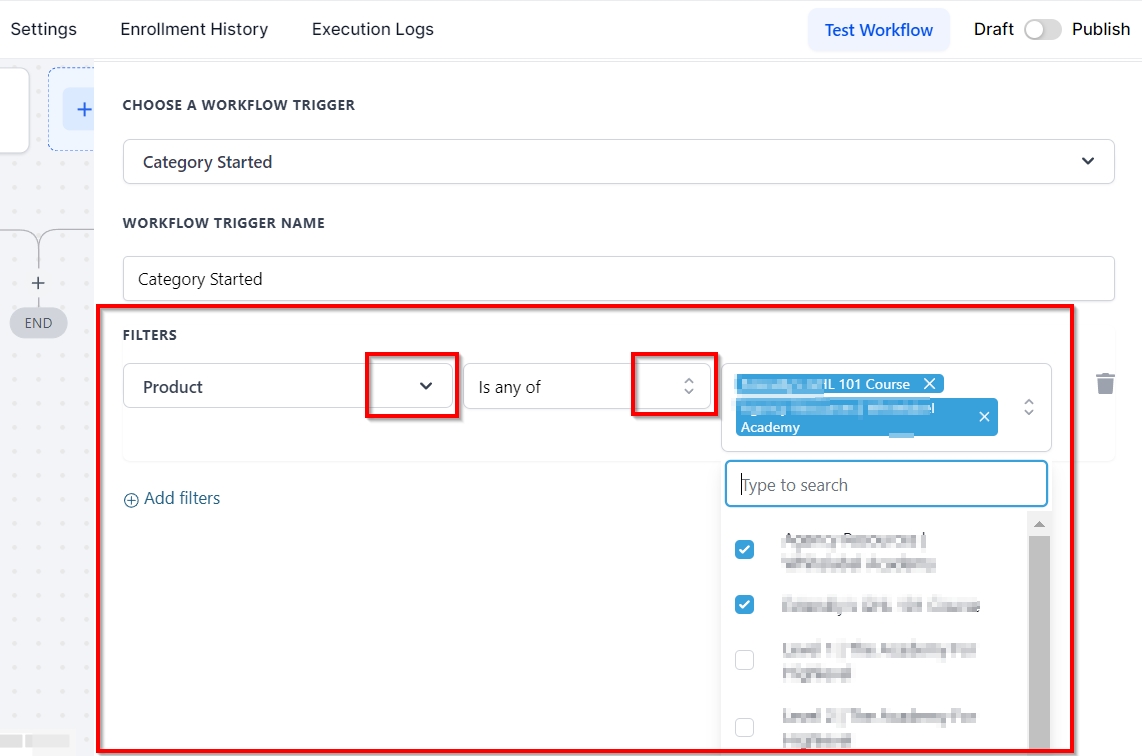The height and width of the screenshot is (756, 1142).
Task: Check the third product checkbox
Action: click(744, 660)
